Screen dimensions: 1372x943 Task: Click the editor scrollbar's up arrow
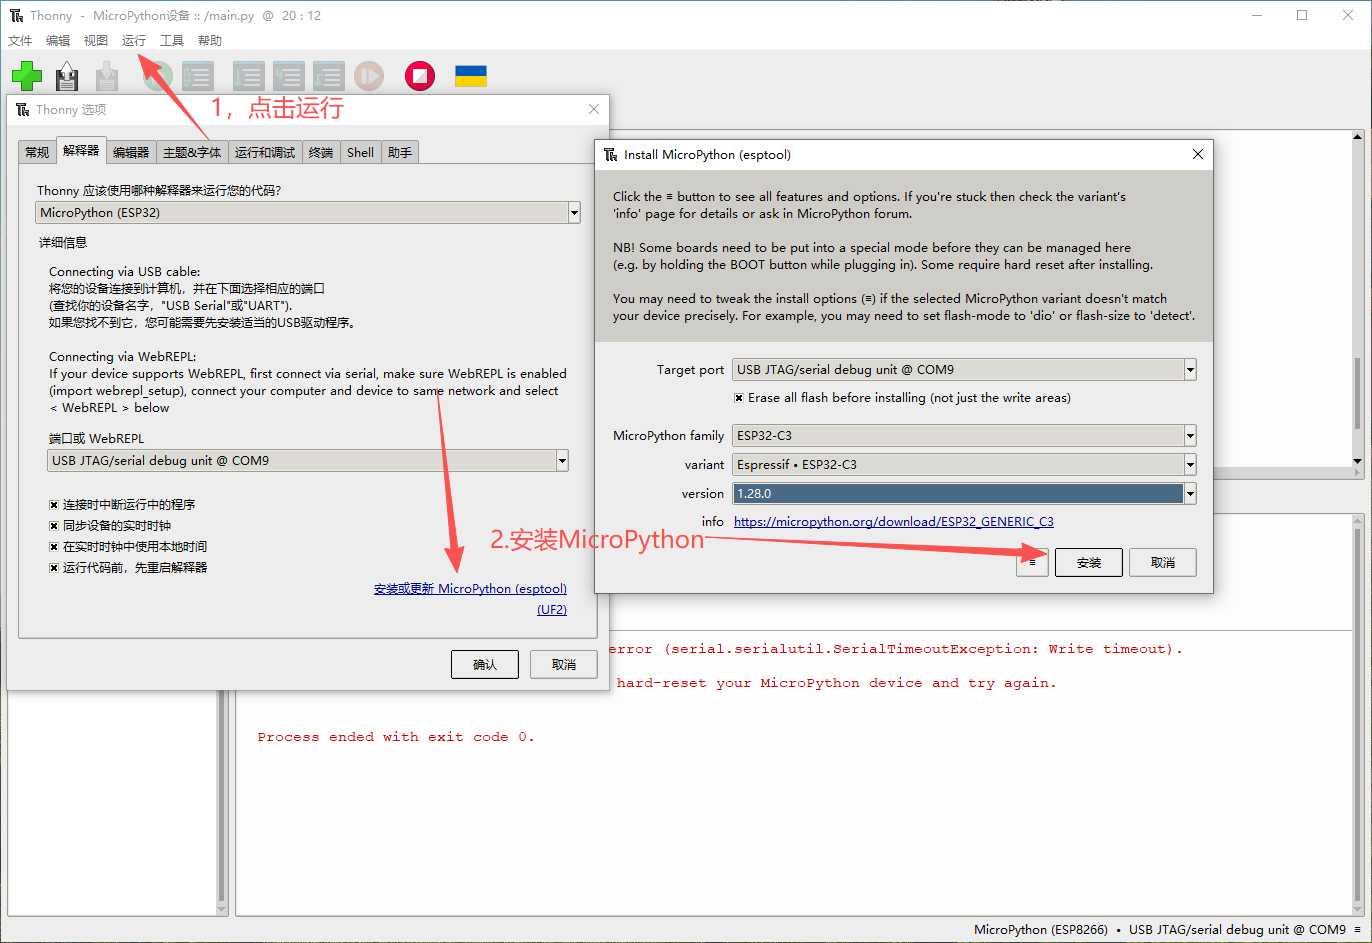1357,137
